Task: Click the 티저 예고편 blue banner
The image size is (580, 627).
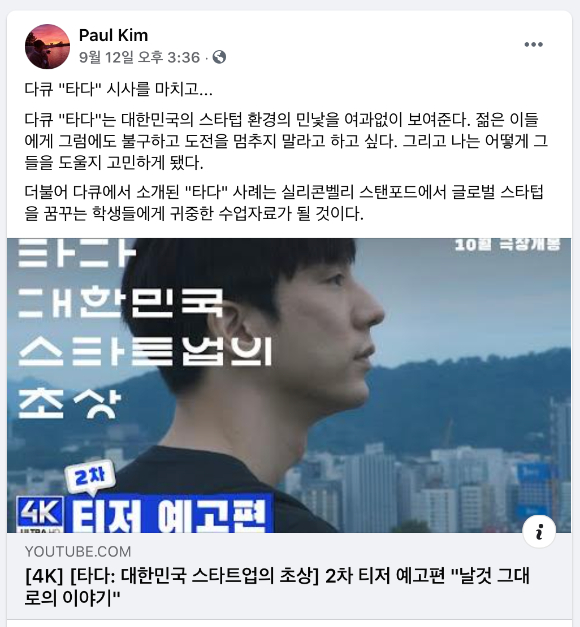Action: [x=169, y=514]
